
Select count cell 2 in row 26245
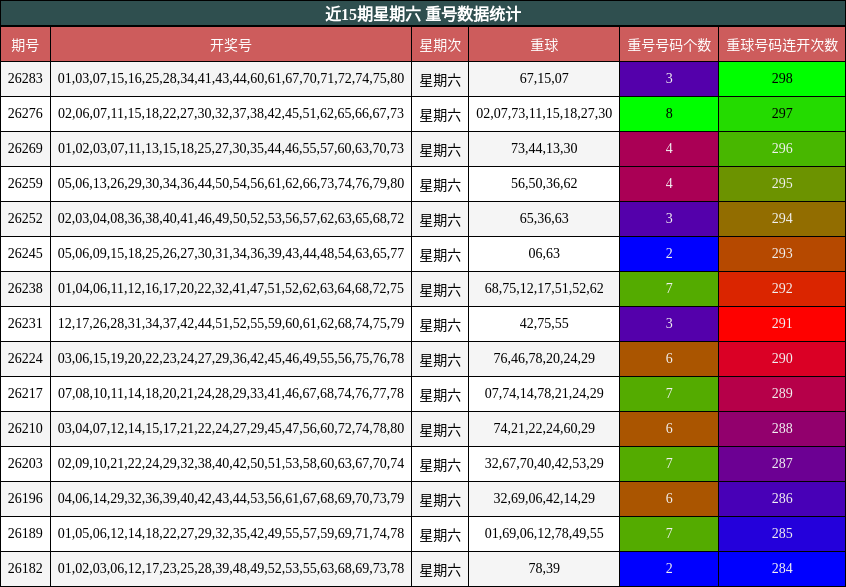[x=669, y=254]
